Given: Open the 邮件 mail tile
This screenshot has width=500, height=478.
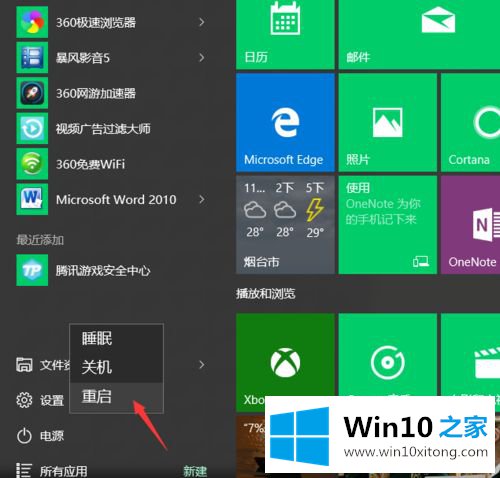Looking at the screenshot, I should point(419,34).
